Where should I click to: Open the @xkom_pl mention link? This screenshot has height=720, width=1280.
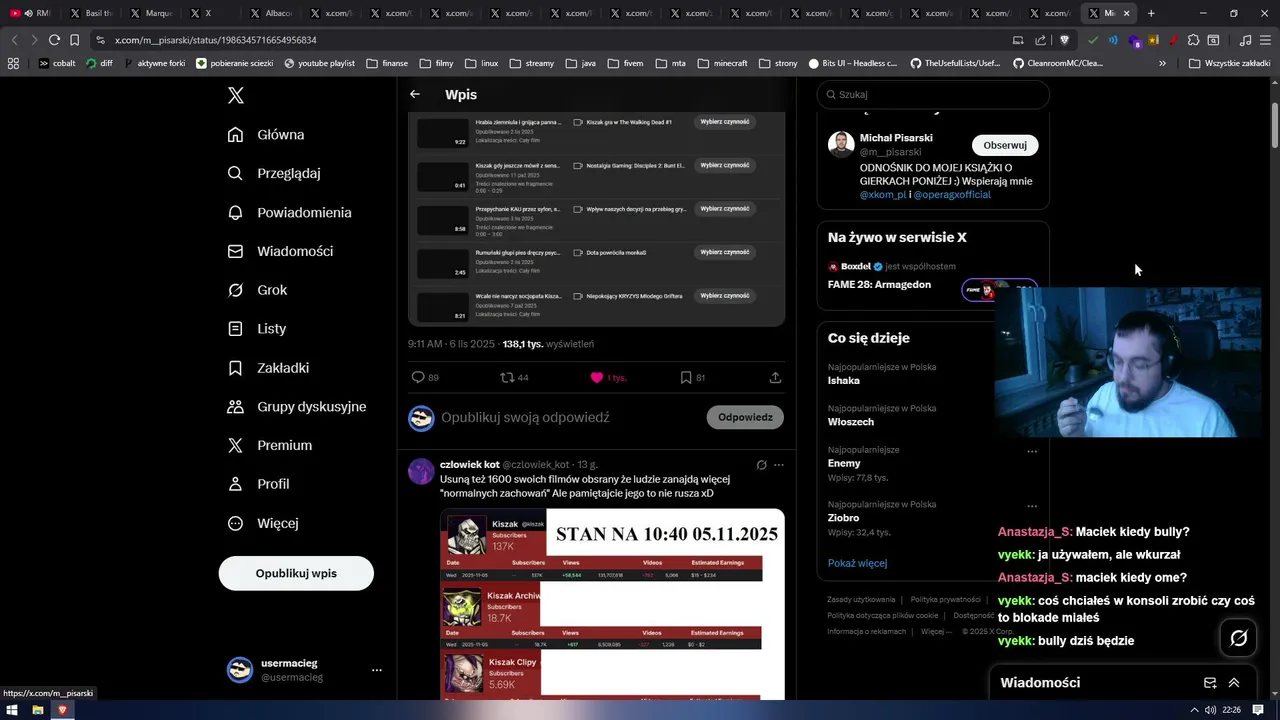883,195
